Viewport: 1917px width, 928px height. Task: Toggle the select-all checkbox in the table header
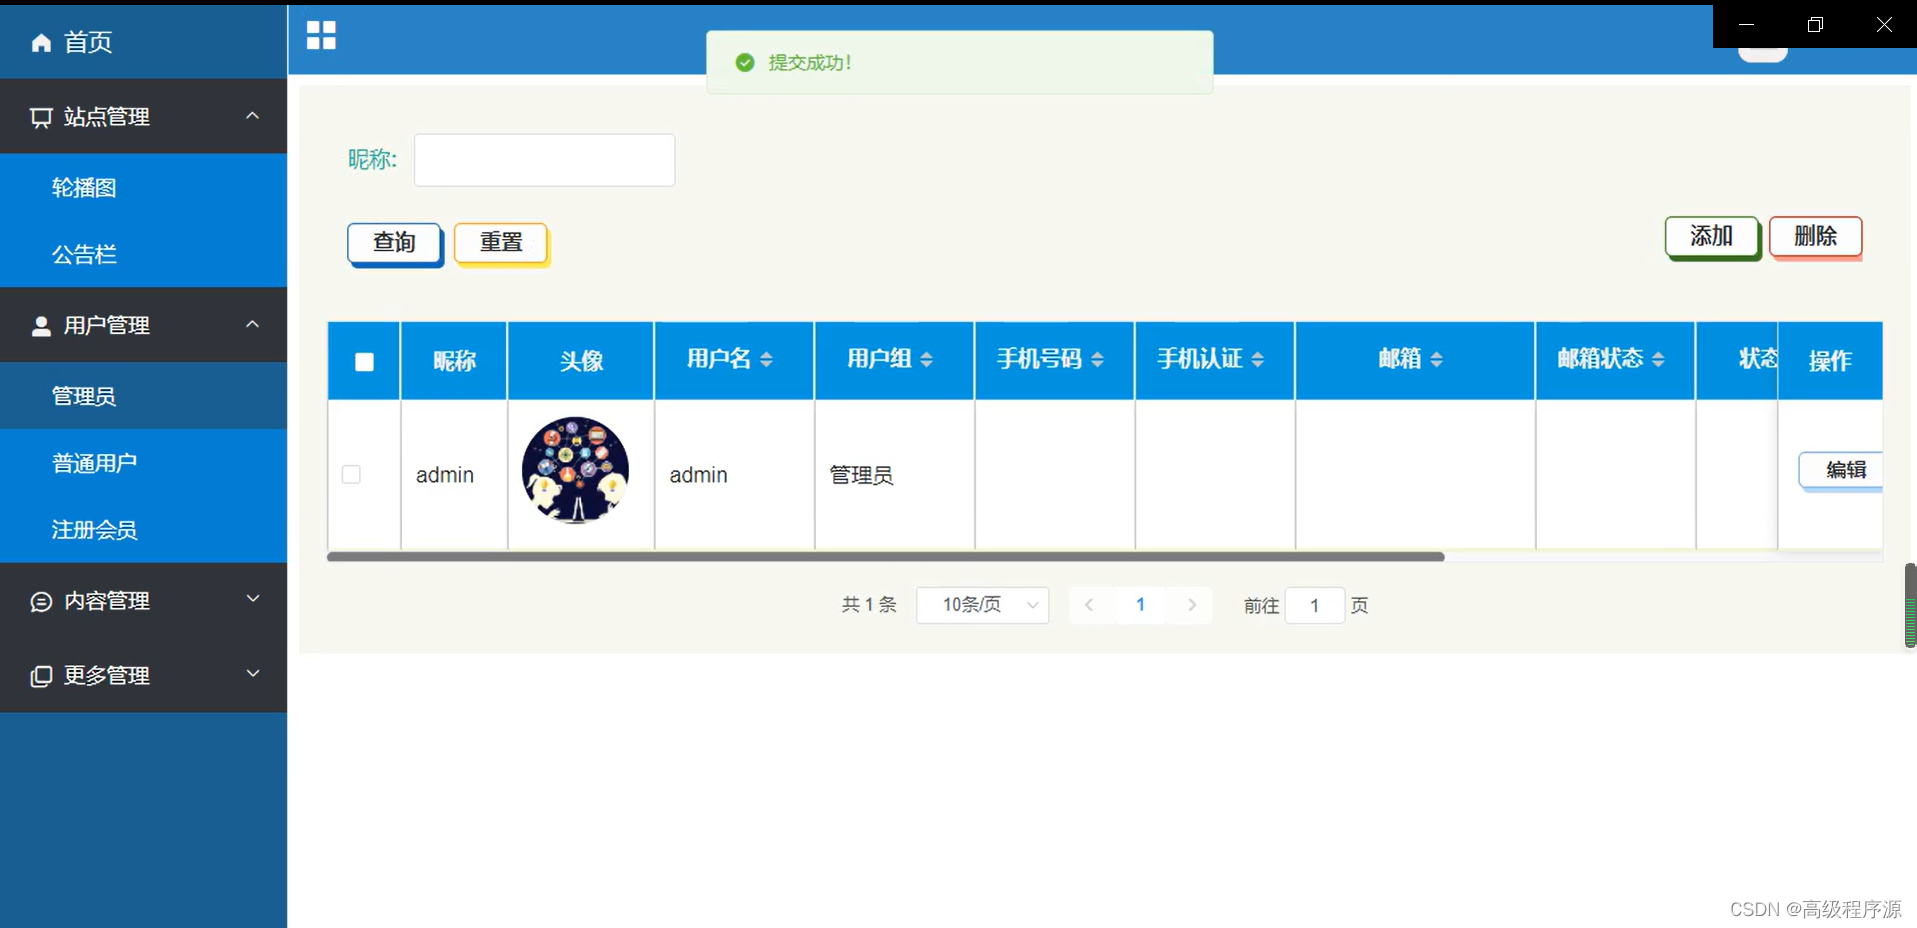pyautogui.click(x=363, y=361)
